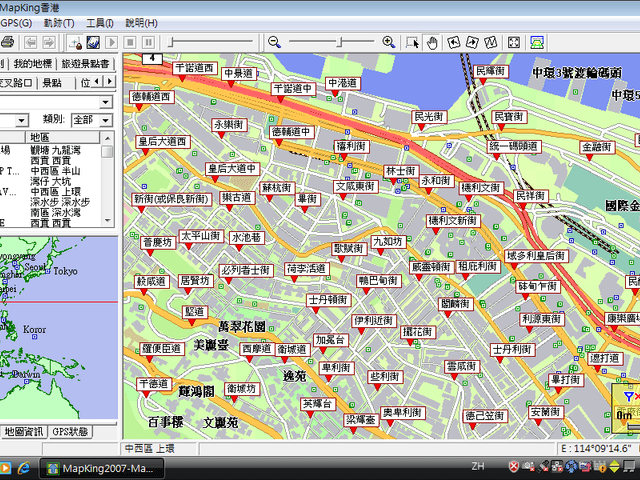This screenshot has width=640, height=480.
Task: Click Tokyo on the overview map
Action: pos(65,271)
